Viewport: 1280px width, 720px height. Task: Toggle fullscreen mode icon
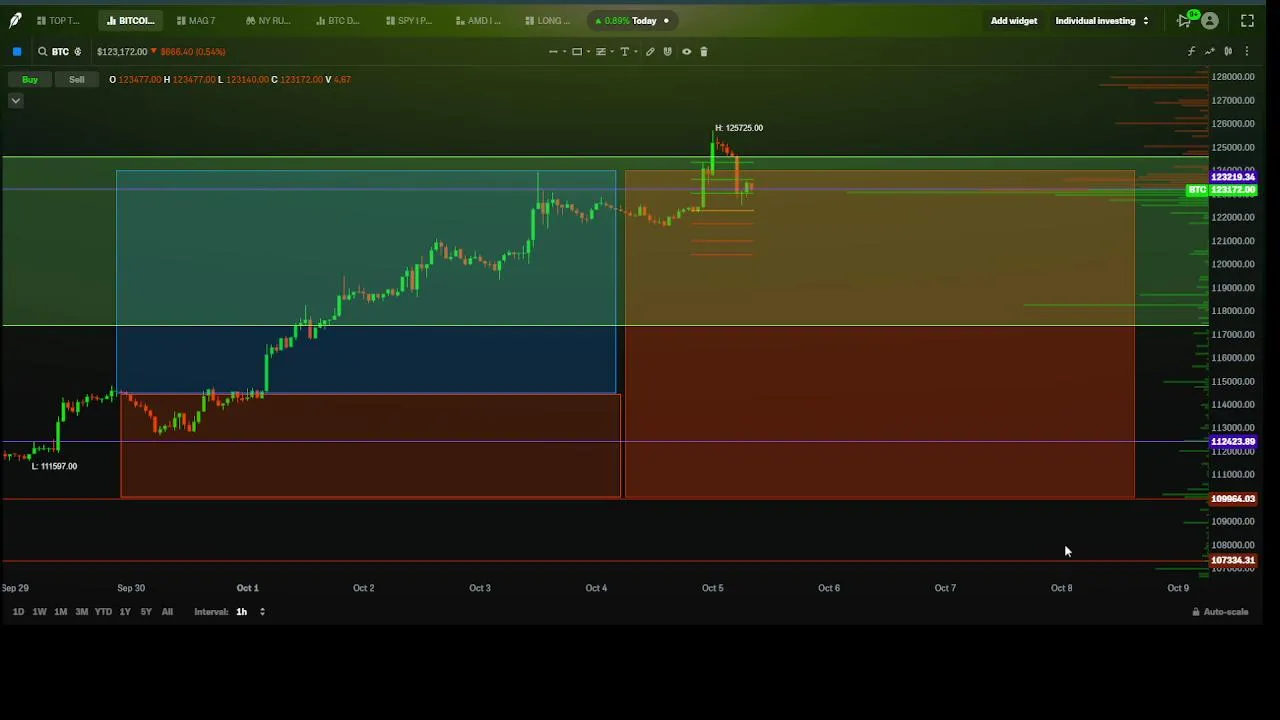1247,20
